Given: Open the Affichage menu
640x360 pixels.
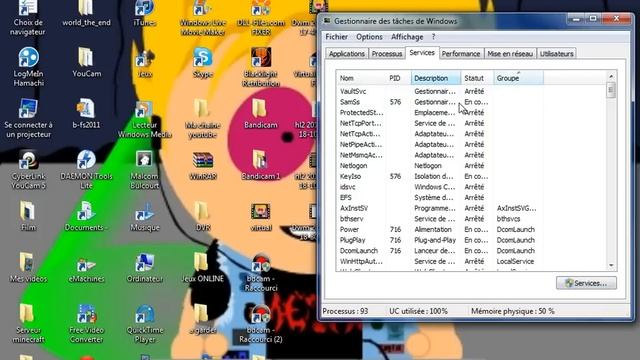Looking at the screenshot, I should click(407, 37).
